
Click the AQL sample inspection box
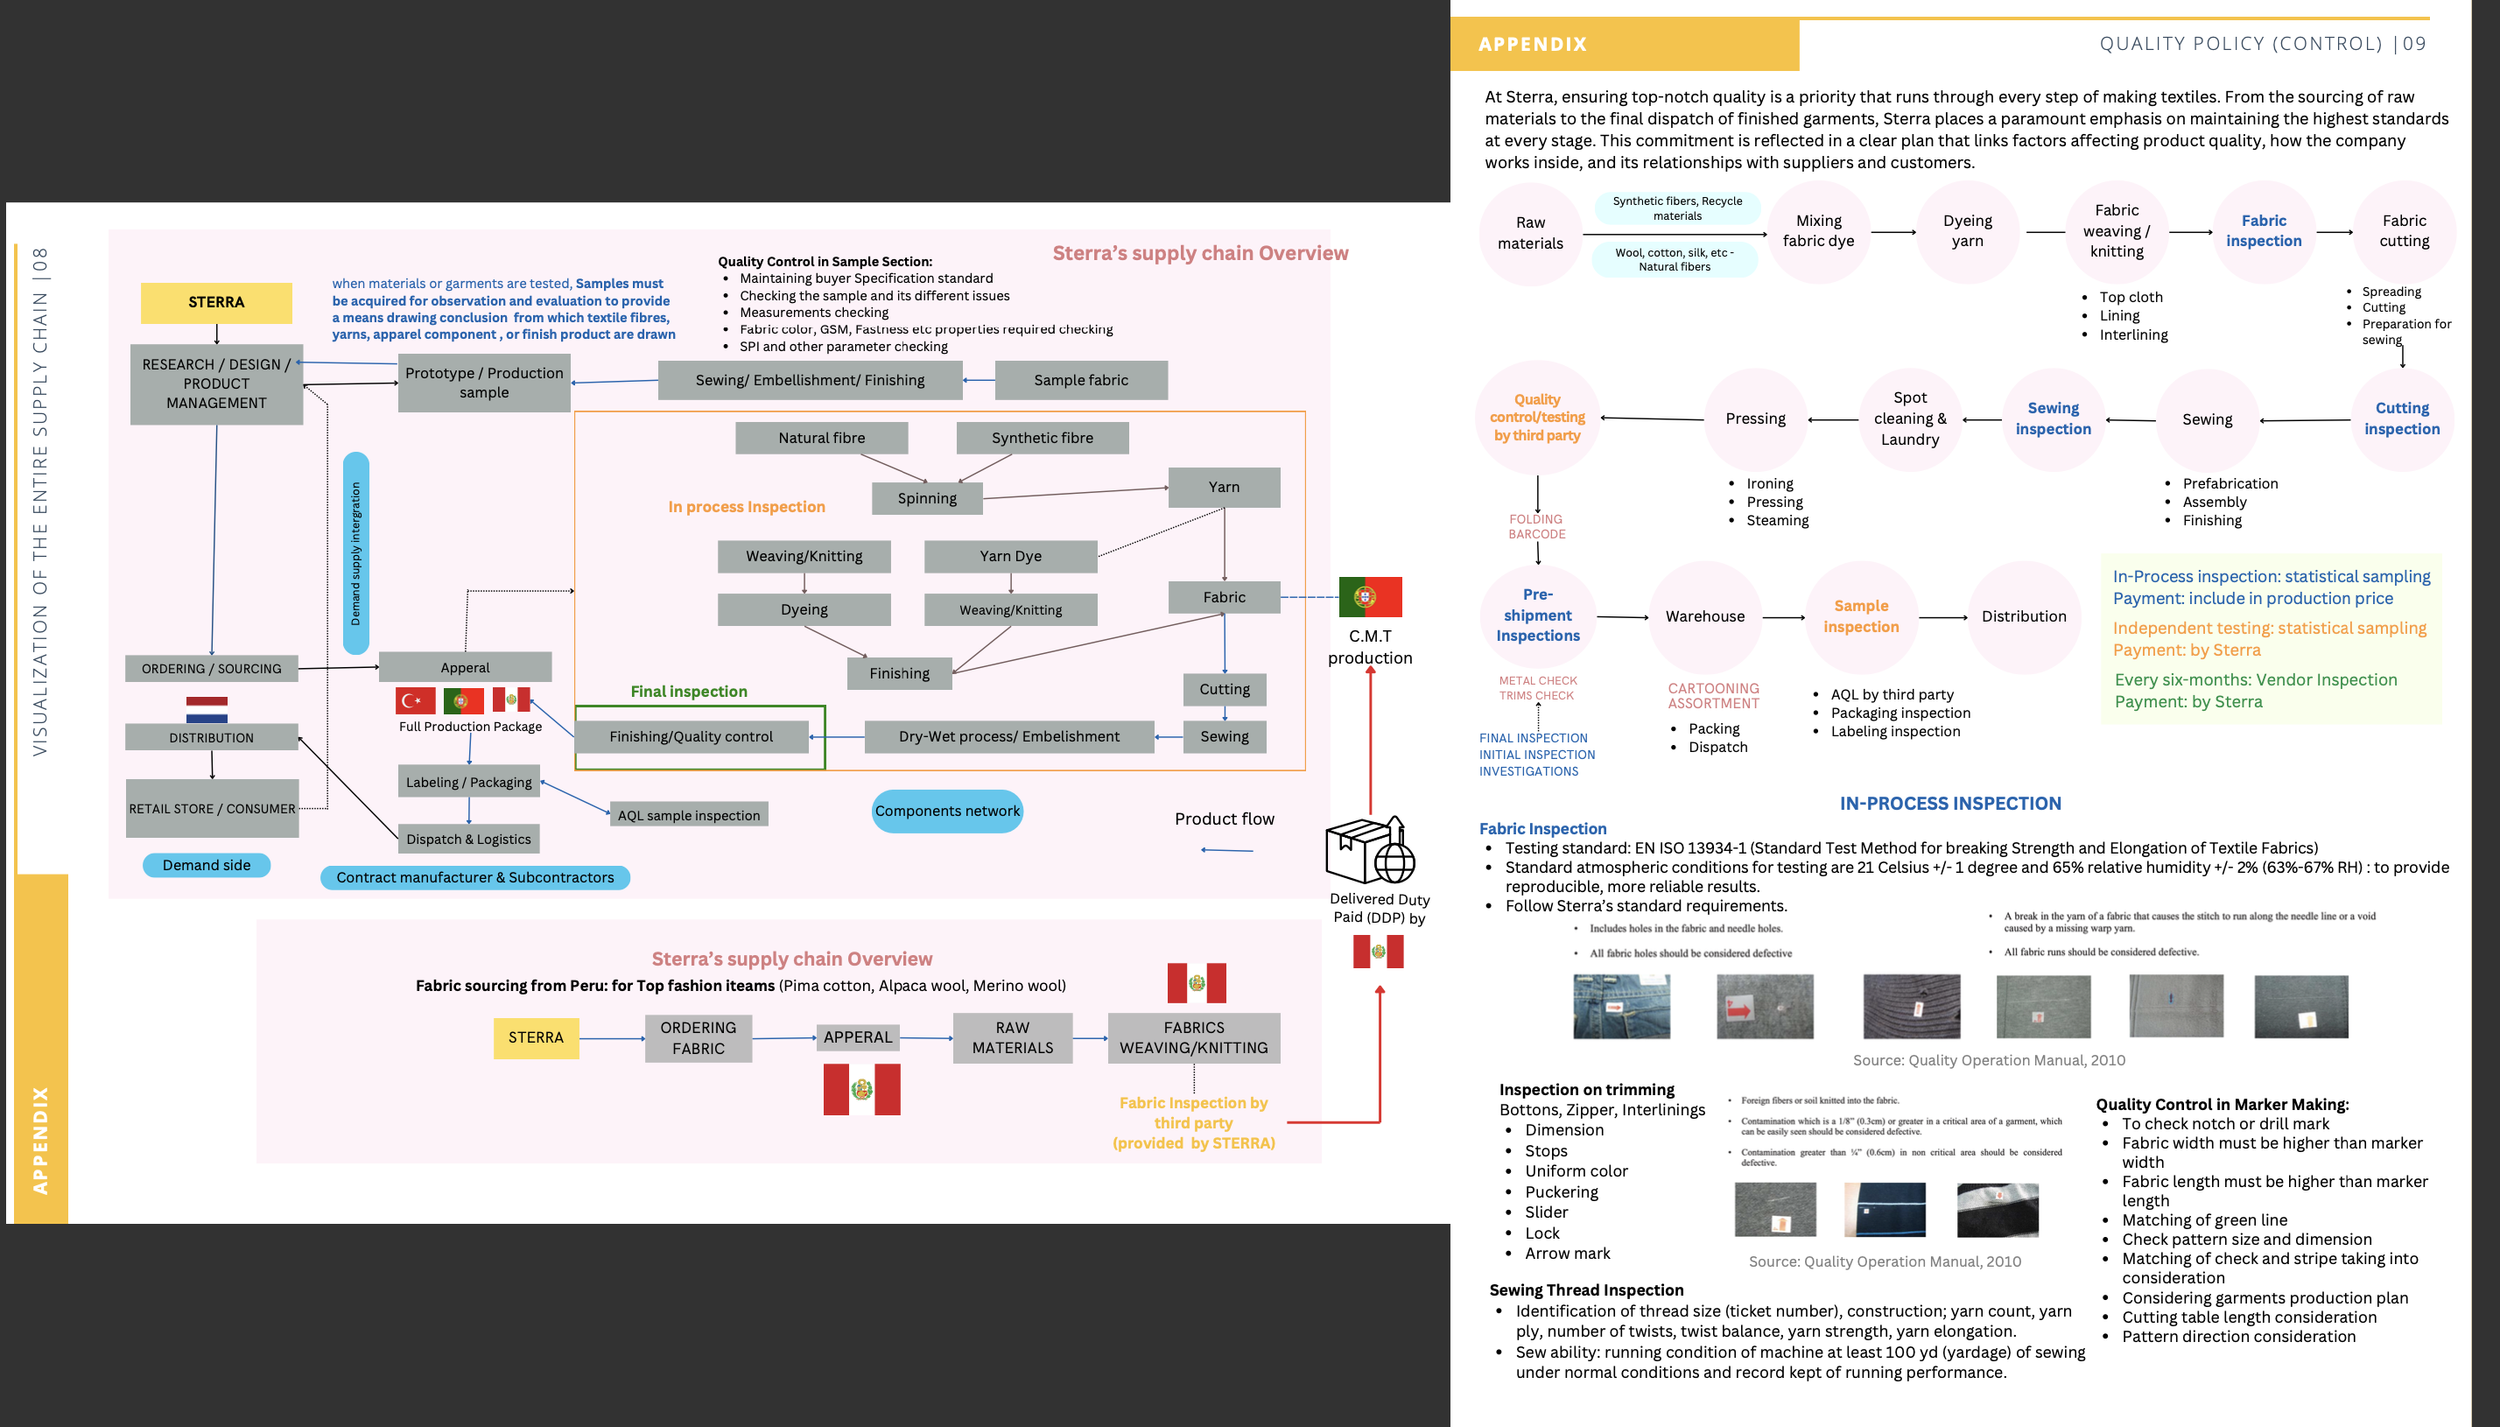(x=689, y=815)
